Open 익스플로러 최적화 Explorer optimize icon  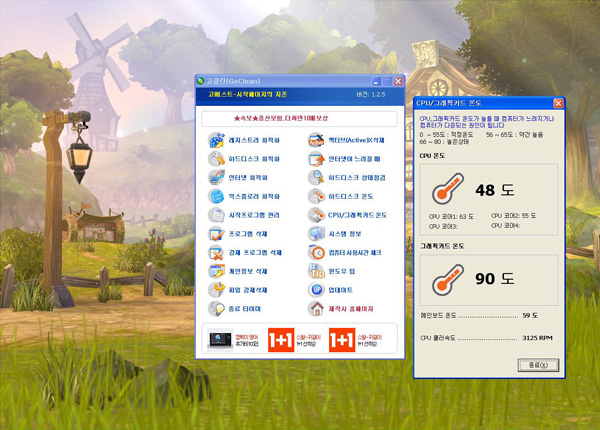(217, 196)
